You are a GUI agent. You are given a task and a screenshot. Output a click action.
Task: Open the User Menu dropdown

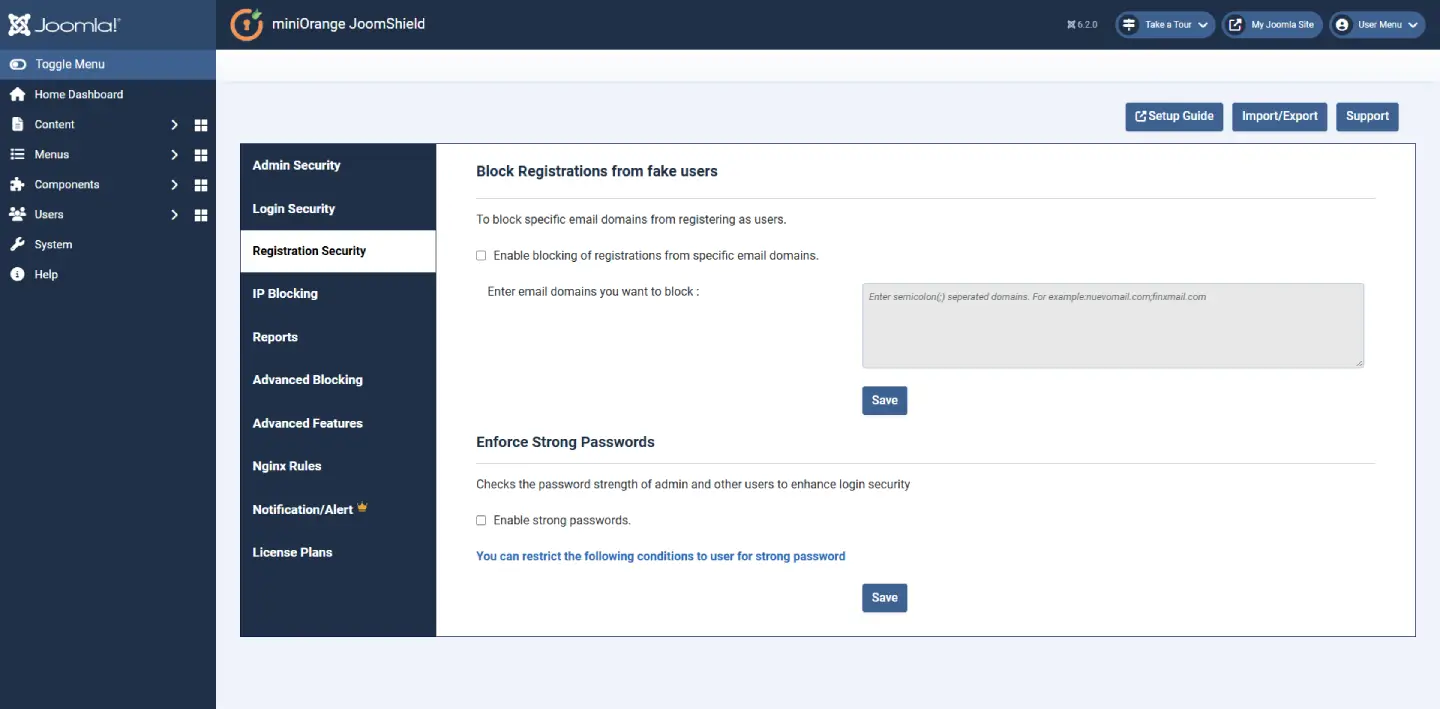point(1377,25)
